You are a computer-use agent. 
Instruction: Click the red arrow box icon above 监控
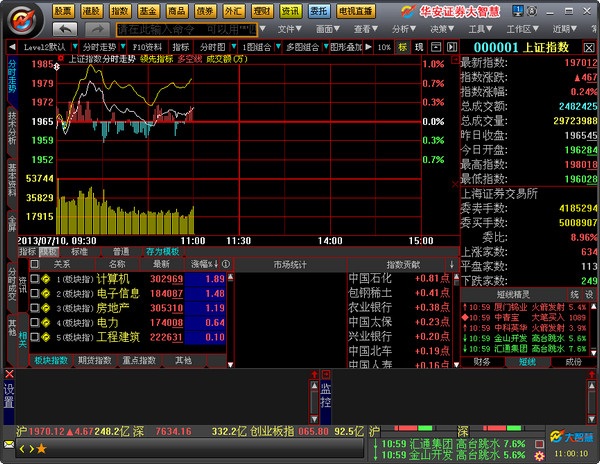click(x=326, y=374)
